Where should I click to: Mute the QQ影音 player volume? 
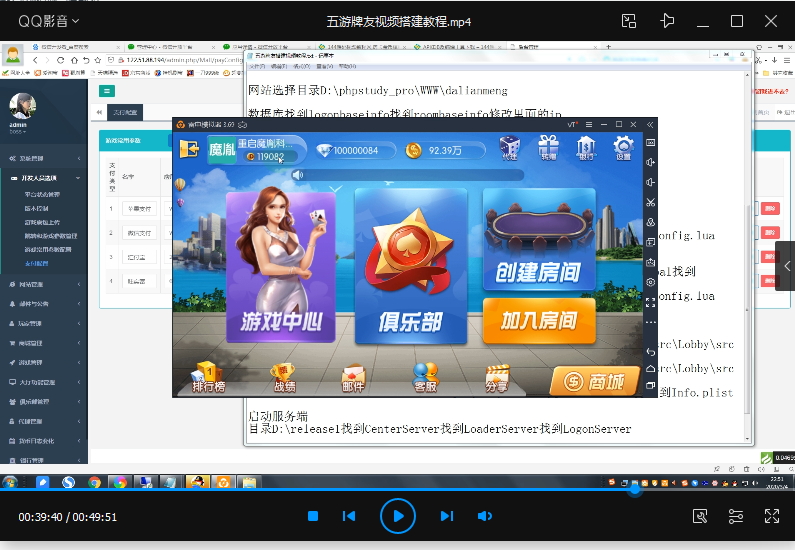pyautogui.click(x=485, y=516)
